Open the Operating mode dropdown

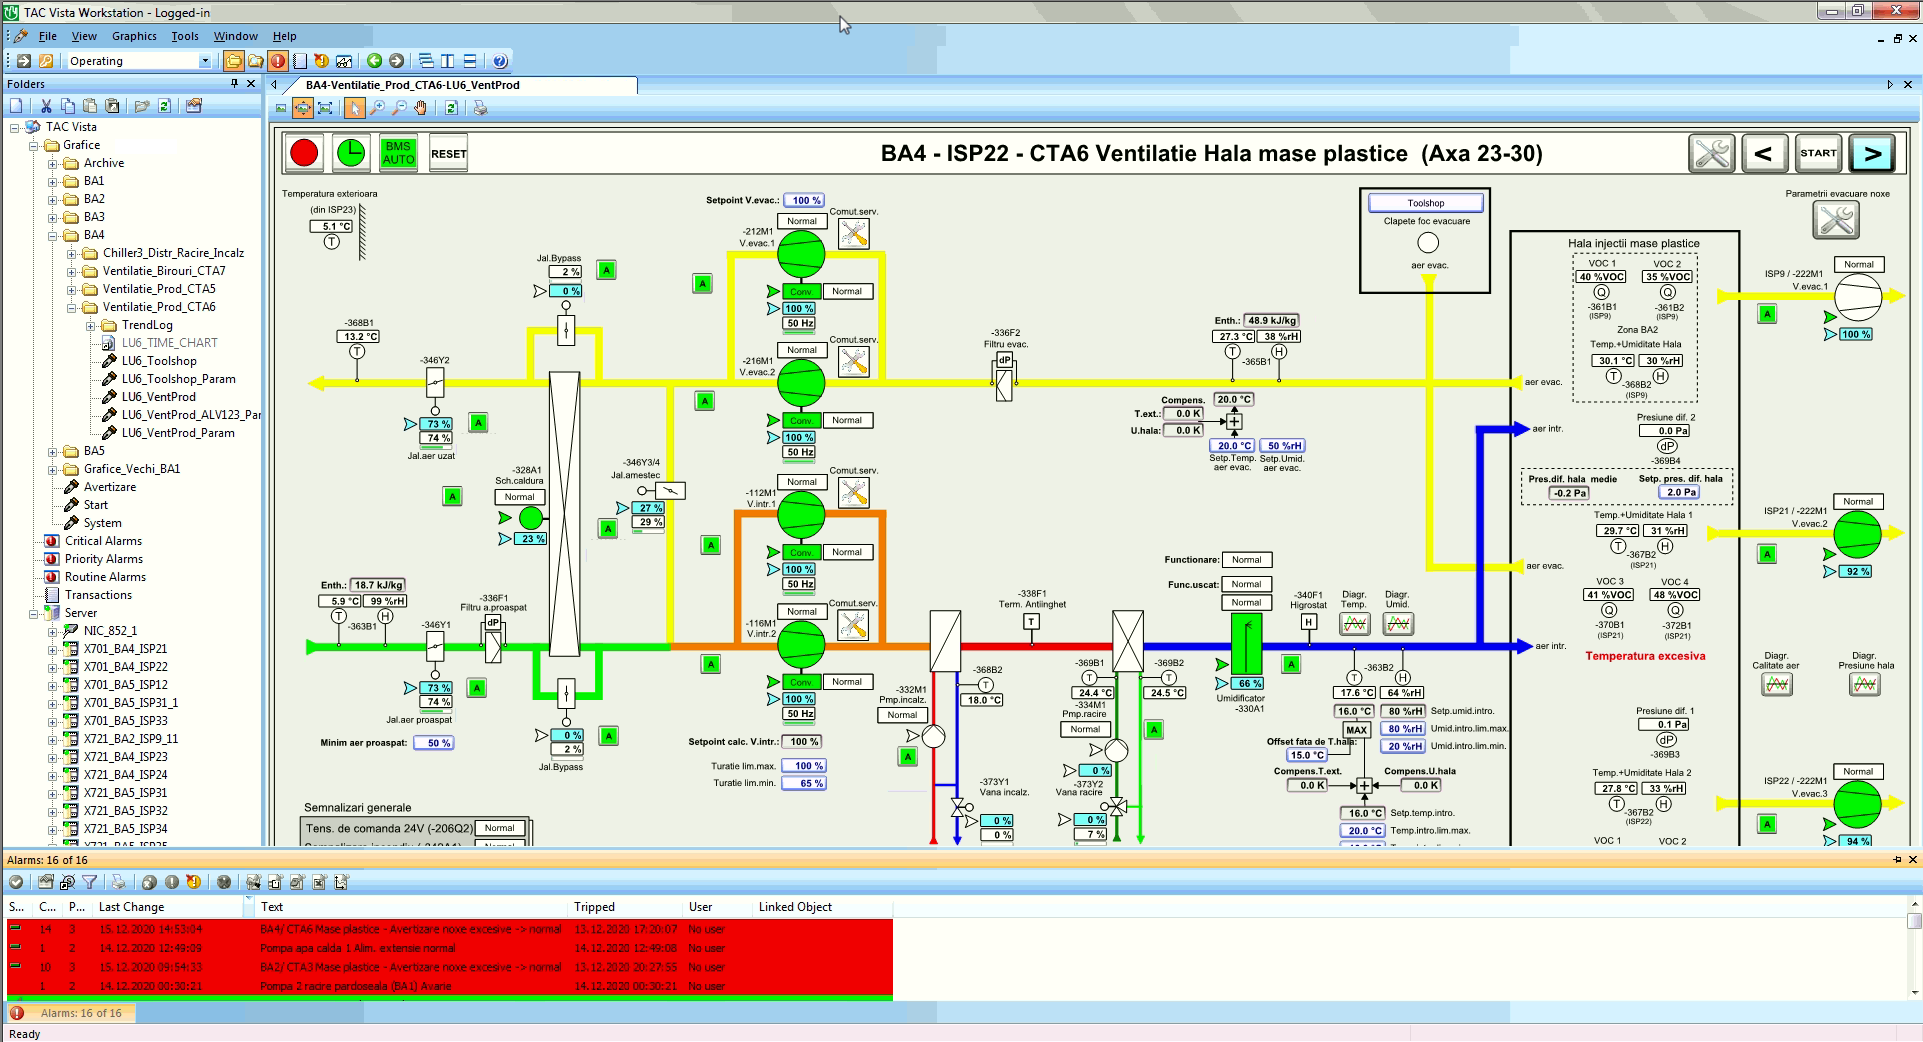pos(205,61)
